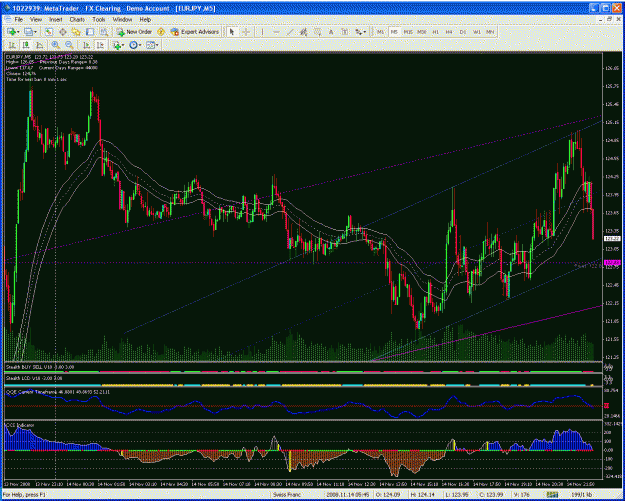
Task: Toggle the Terminal panel icon
Action: click(90, 32)
